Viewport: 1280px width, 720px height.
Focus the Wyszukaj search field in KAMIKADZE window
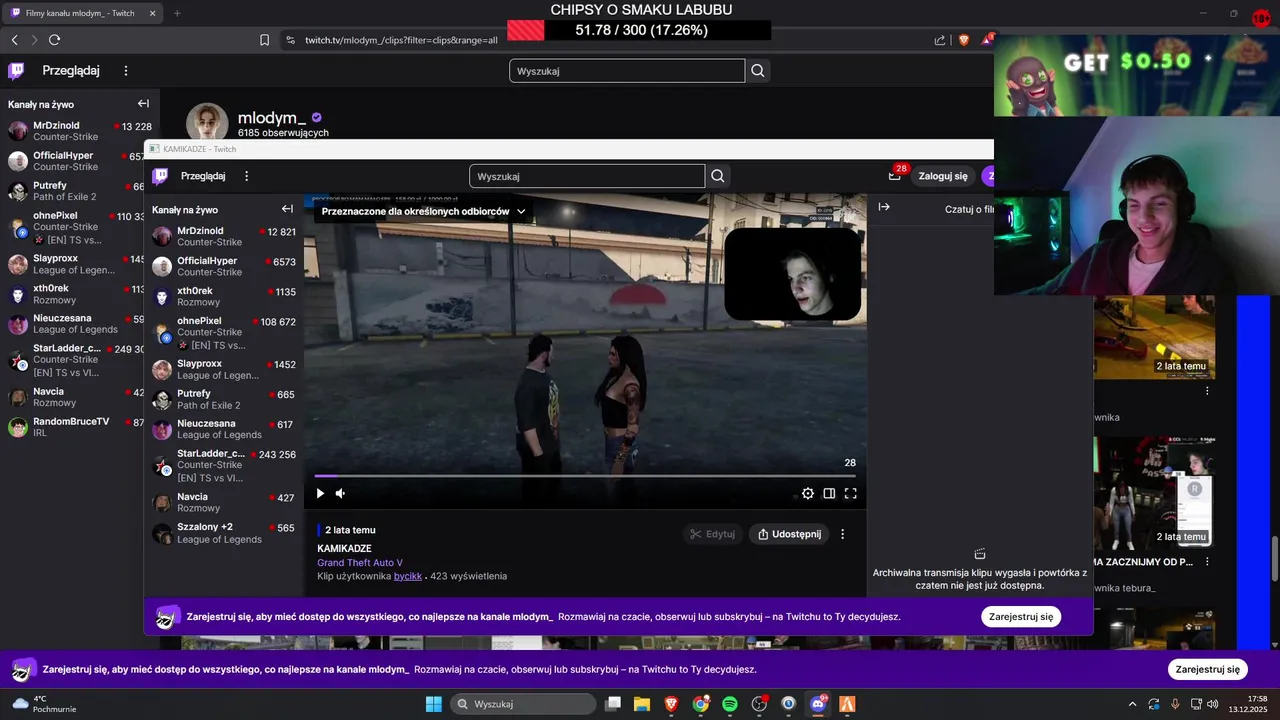587,176
